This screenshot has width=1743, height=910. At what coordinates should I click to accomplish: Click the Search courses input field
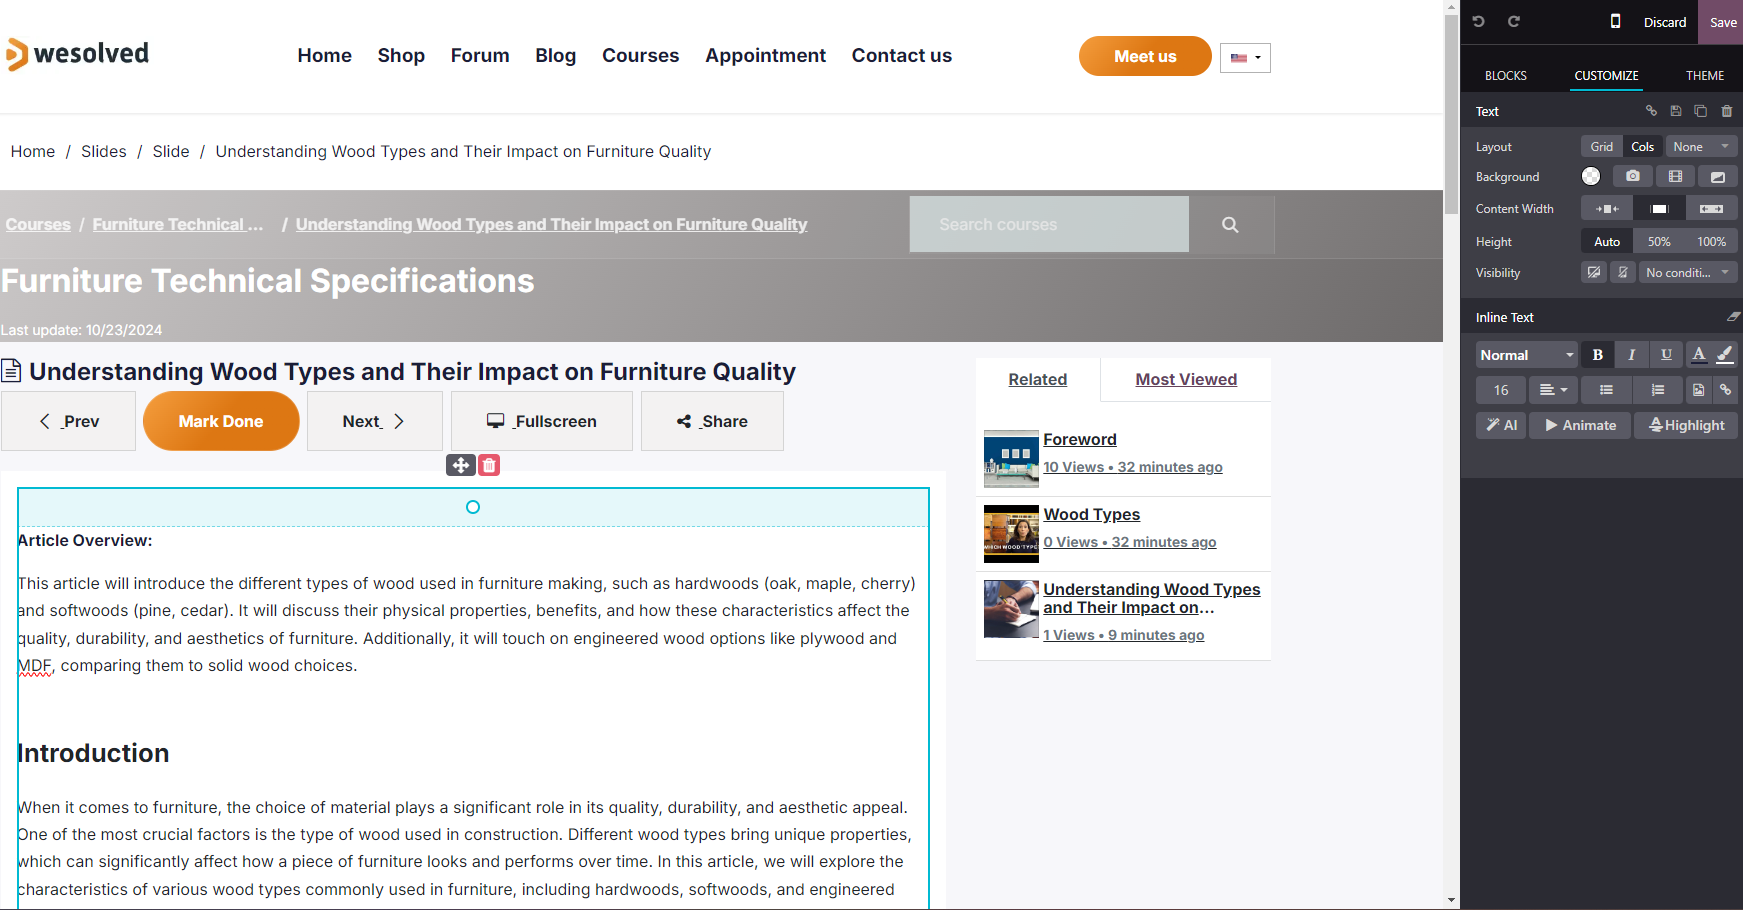[1049, 225]
